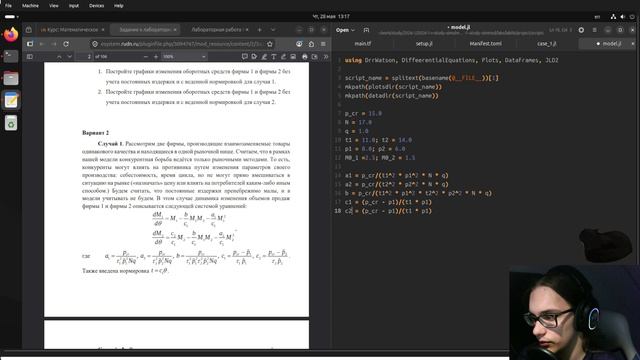Select the PDF add text tool
Screen dimensions: 640x360
pyautogui.click(x=274, y=57)
